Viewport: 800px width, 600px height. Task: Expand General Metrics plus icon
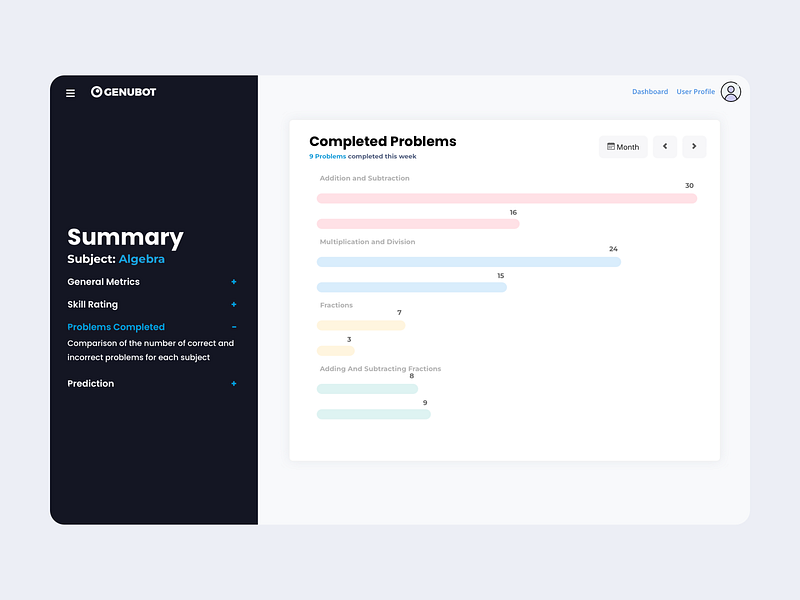pos(234,282)
